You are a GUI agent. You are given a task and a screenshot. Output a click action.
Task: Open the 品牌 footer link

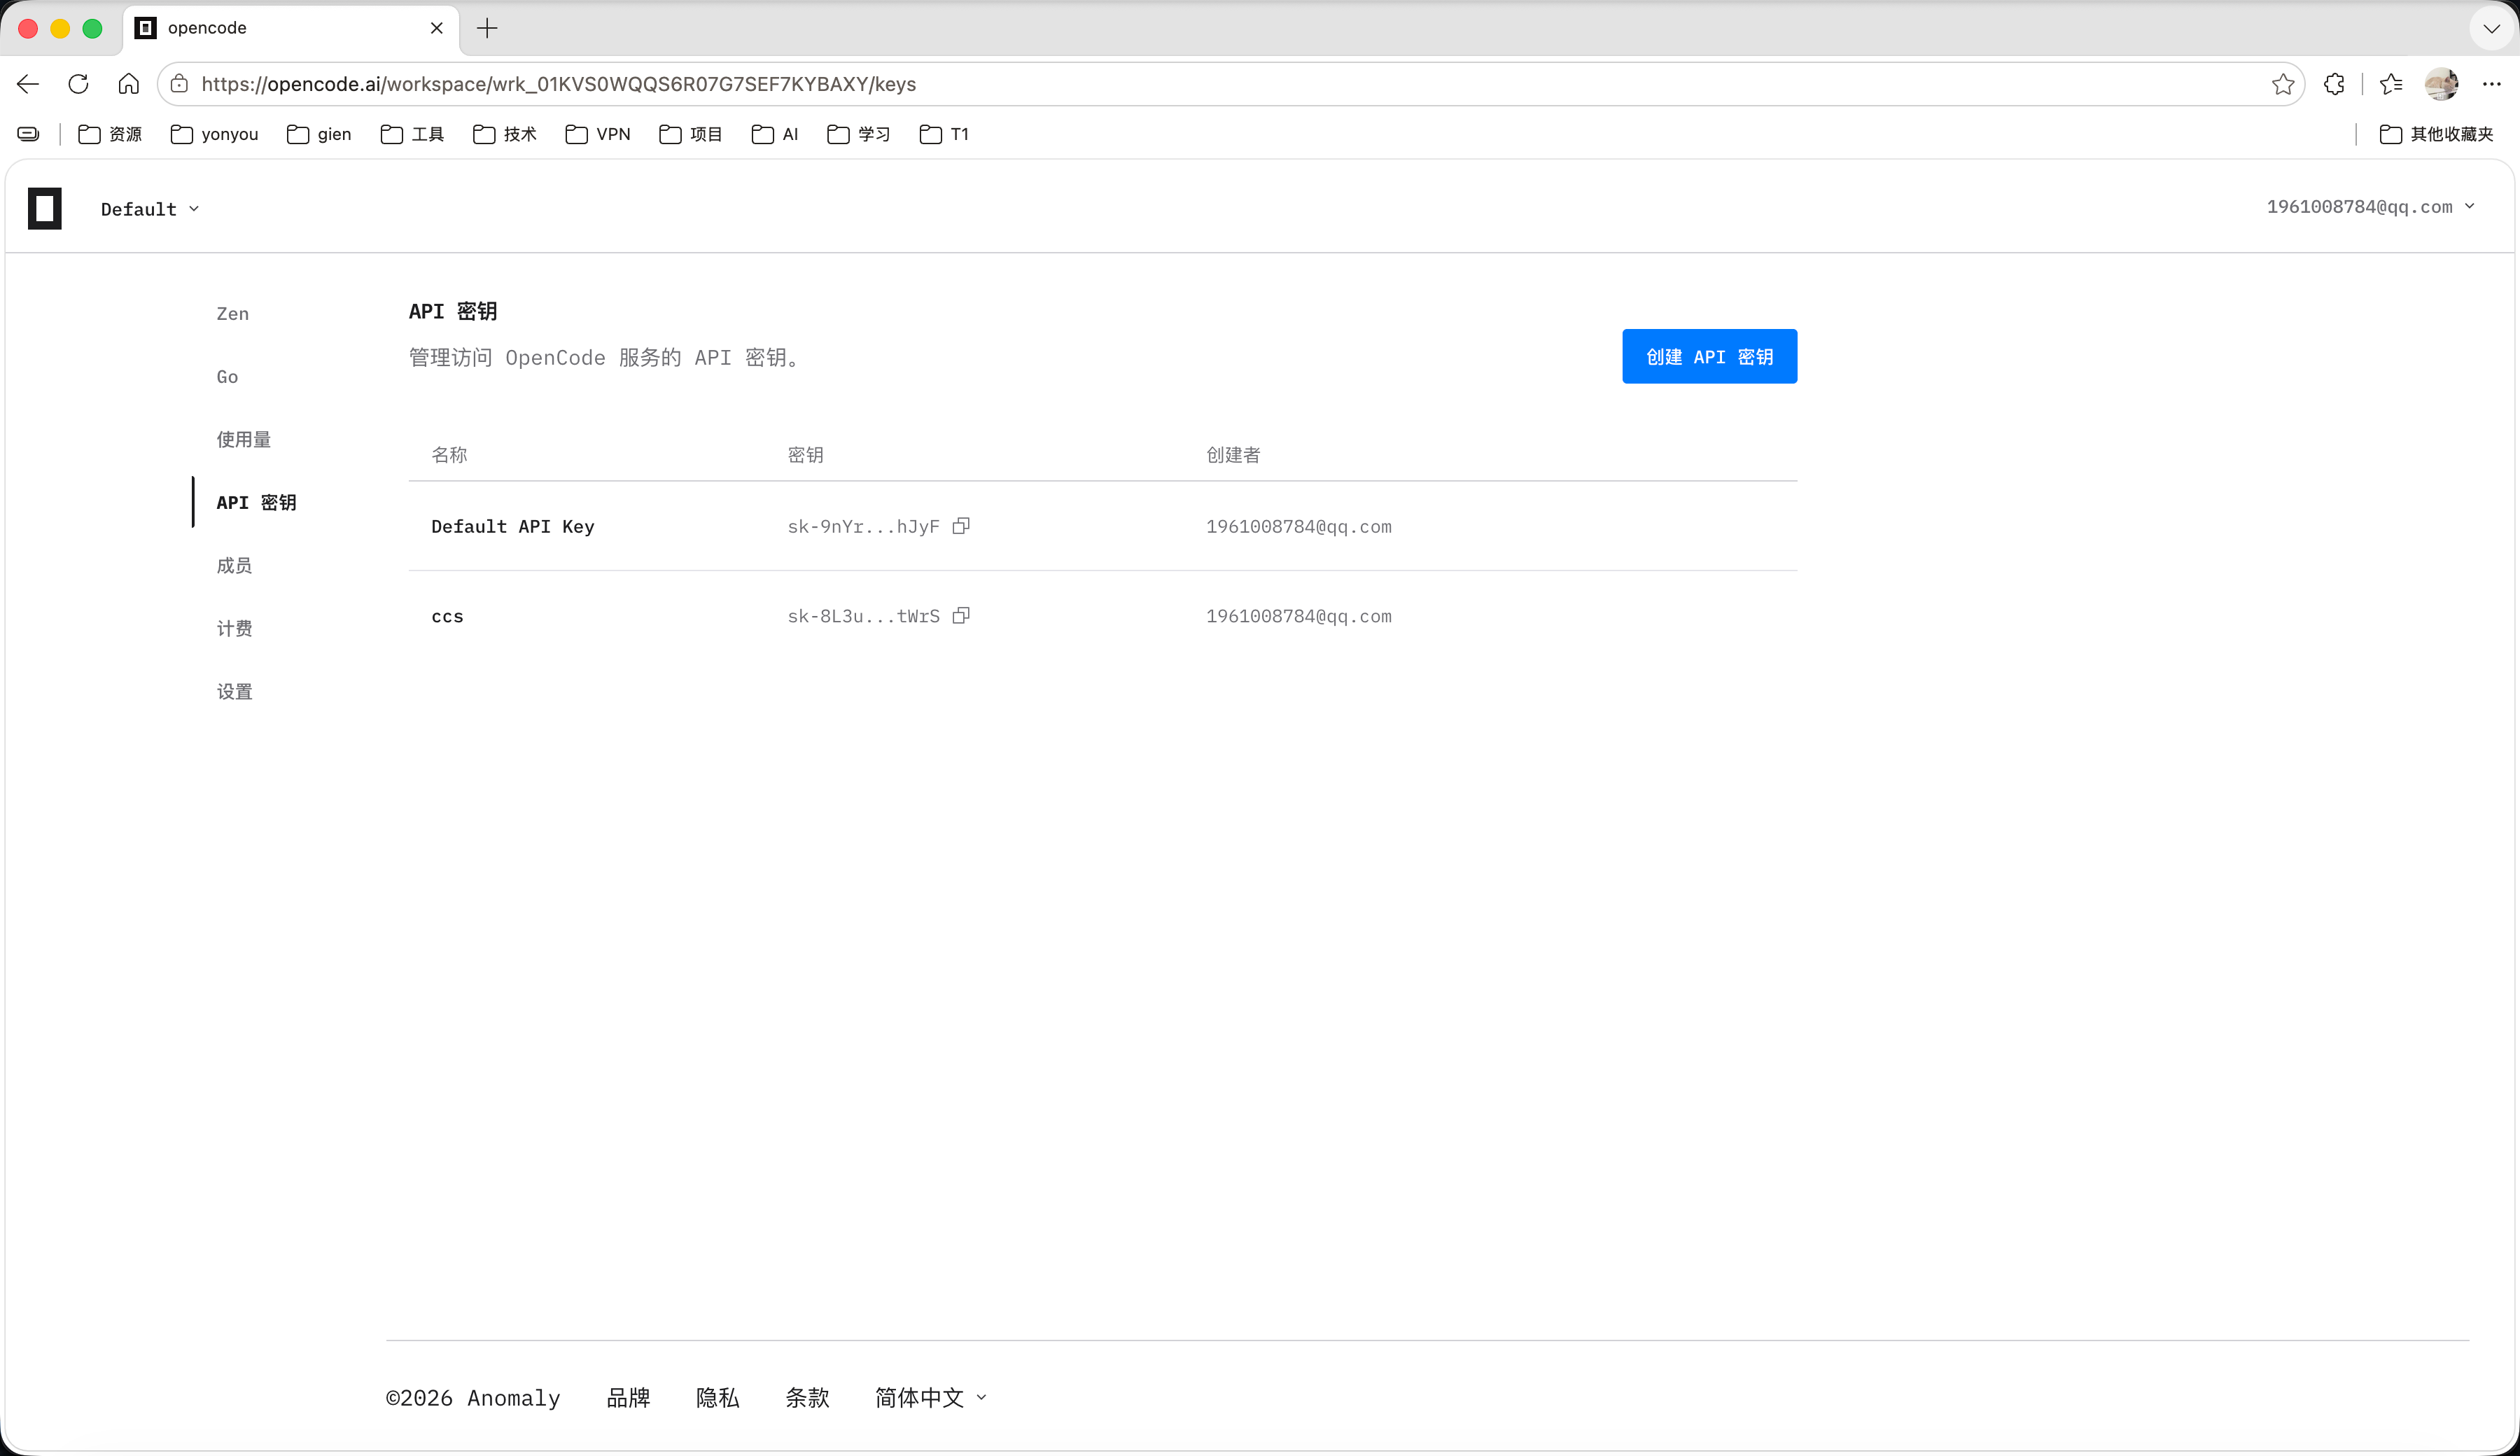628,1397
